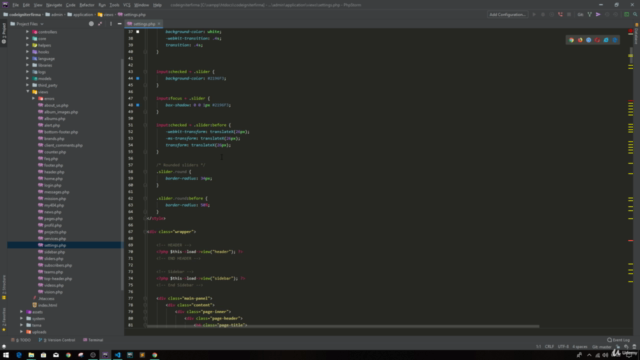Click the Git master branch in status bar

(x=602, y=347)
